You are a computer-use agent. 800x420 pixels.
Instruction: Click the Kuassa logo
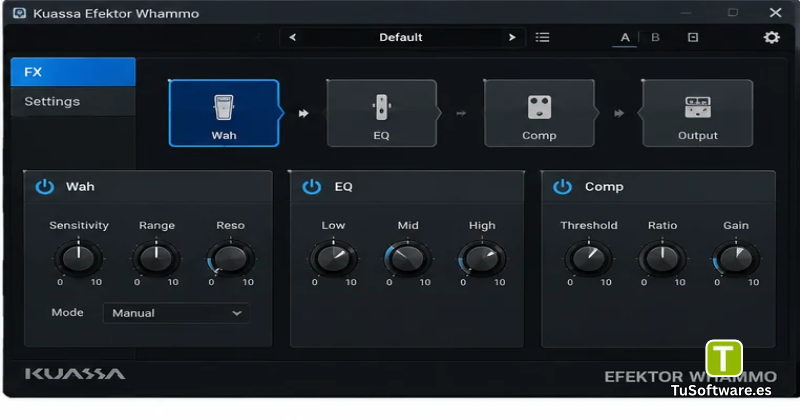point(75,374)
